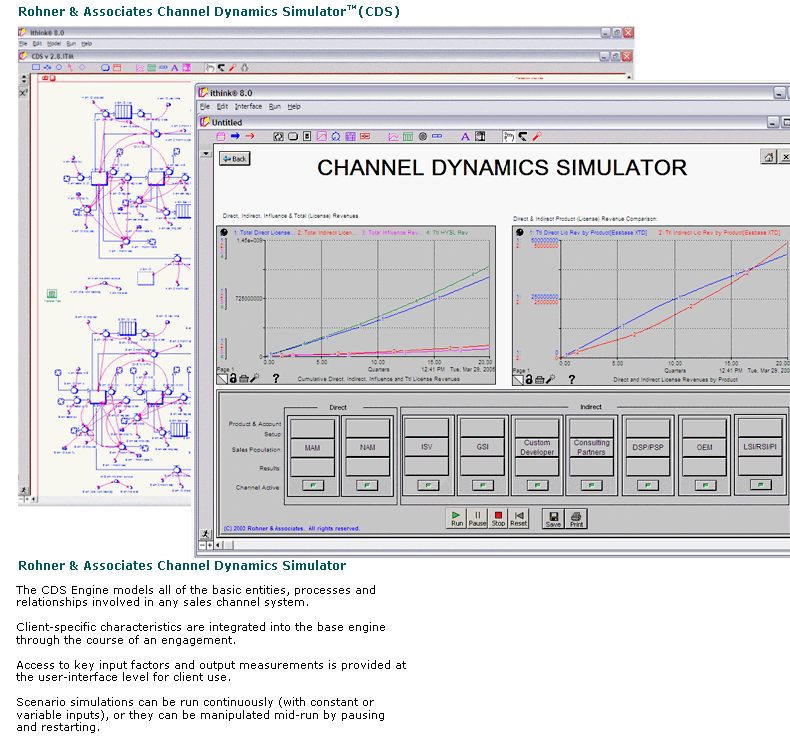Toggle Channel Active switch for DSP/PSP
This screenshot has height=744, width=790.
tap(647, 485)
